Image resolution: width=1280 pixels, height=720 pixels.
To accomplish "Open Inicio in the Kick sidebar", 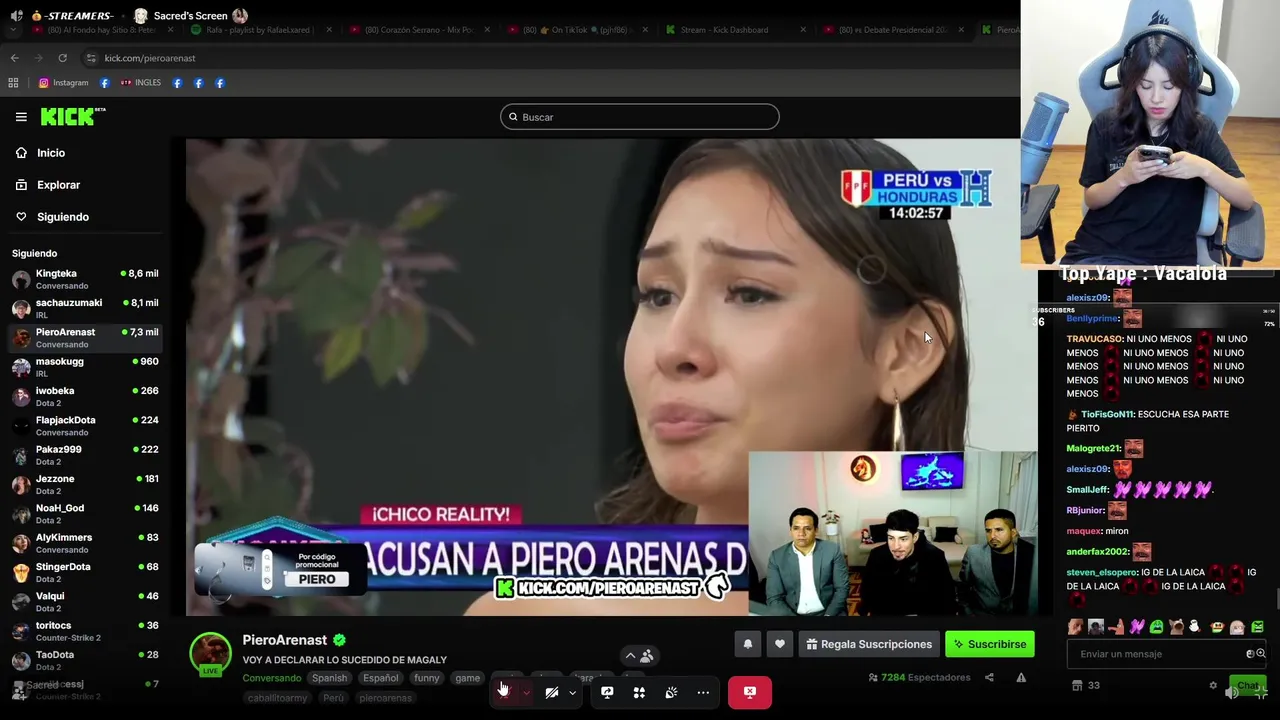I will tap(51, 153).
